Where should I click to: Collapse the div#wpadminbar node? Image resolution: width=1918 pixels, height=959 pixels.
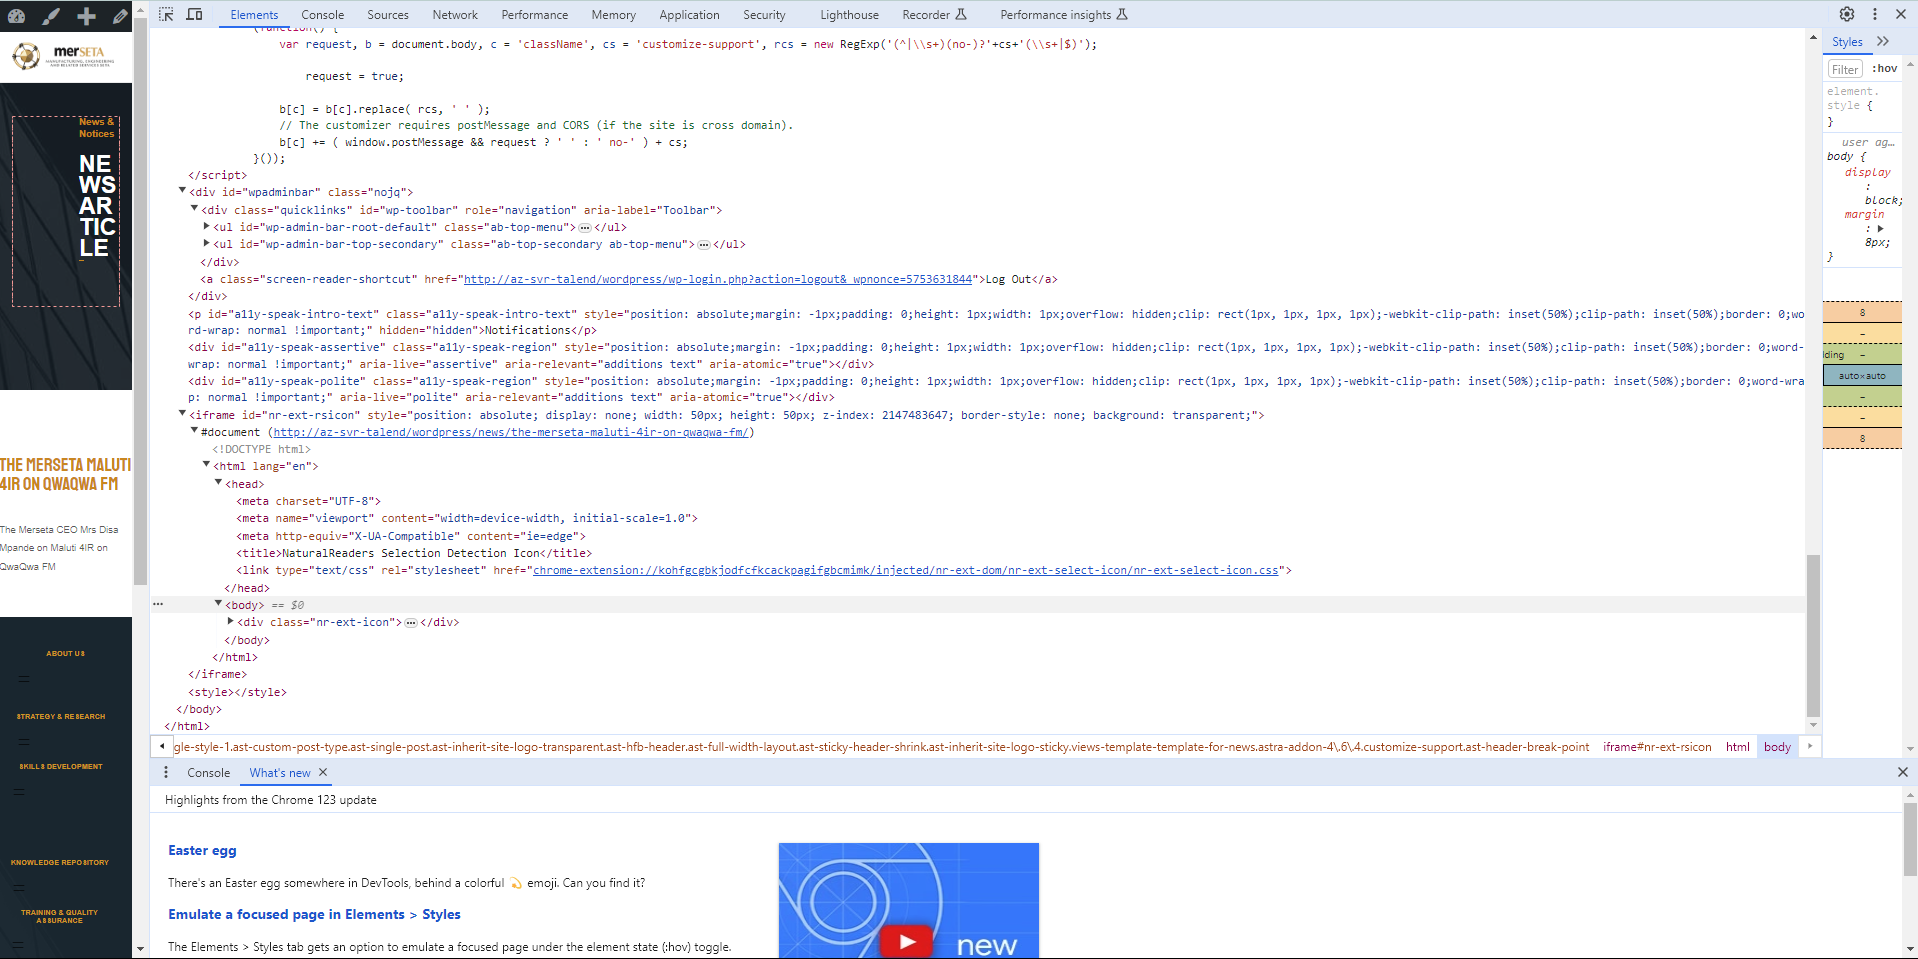pos(182,190)
